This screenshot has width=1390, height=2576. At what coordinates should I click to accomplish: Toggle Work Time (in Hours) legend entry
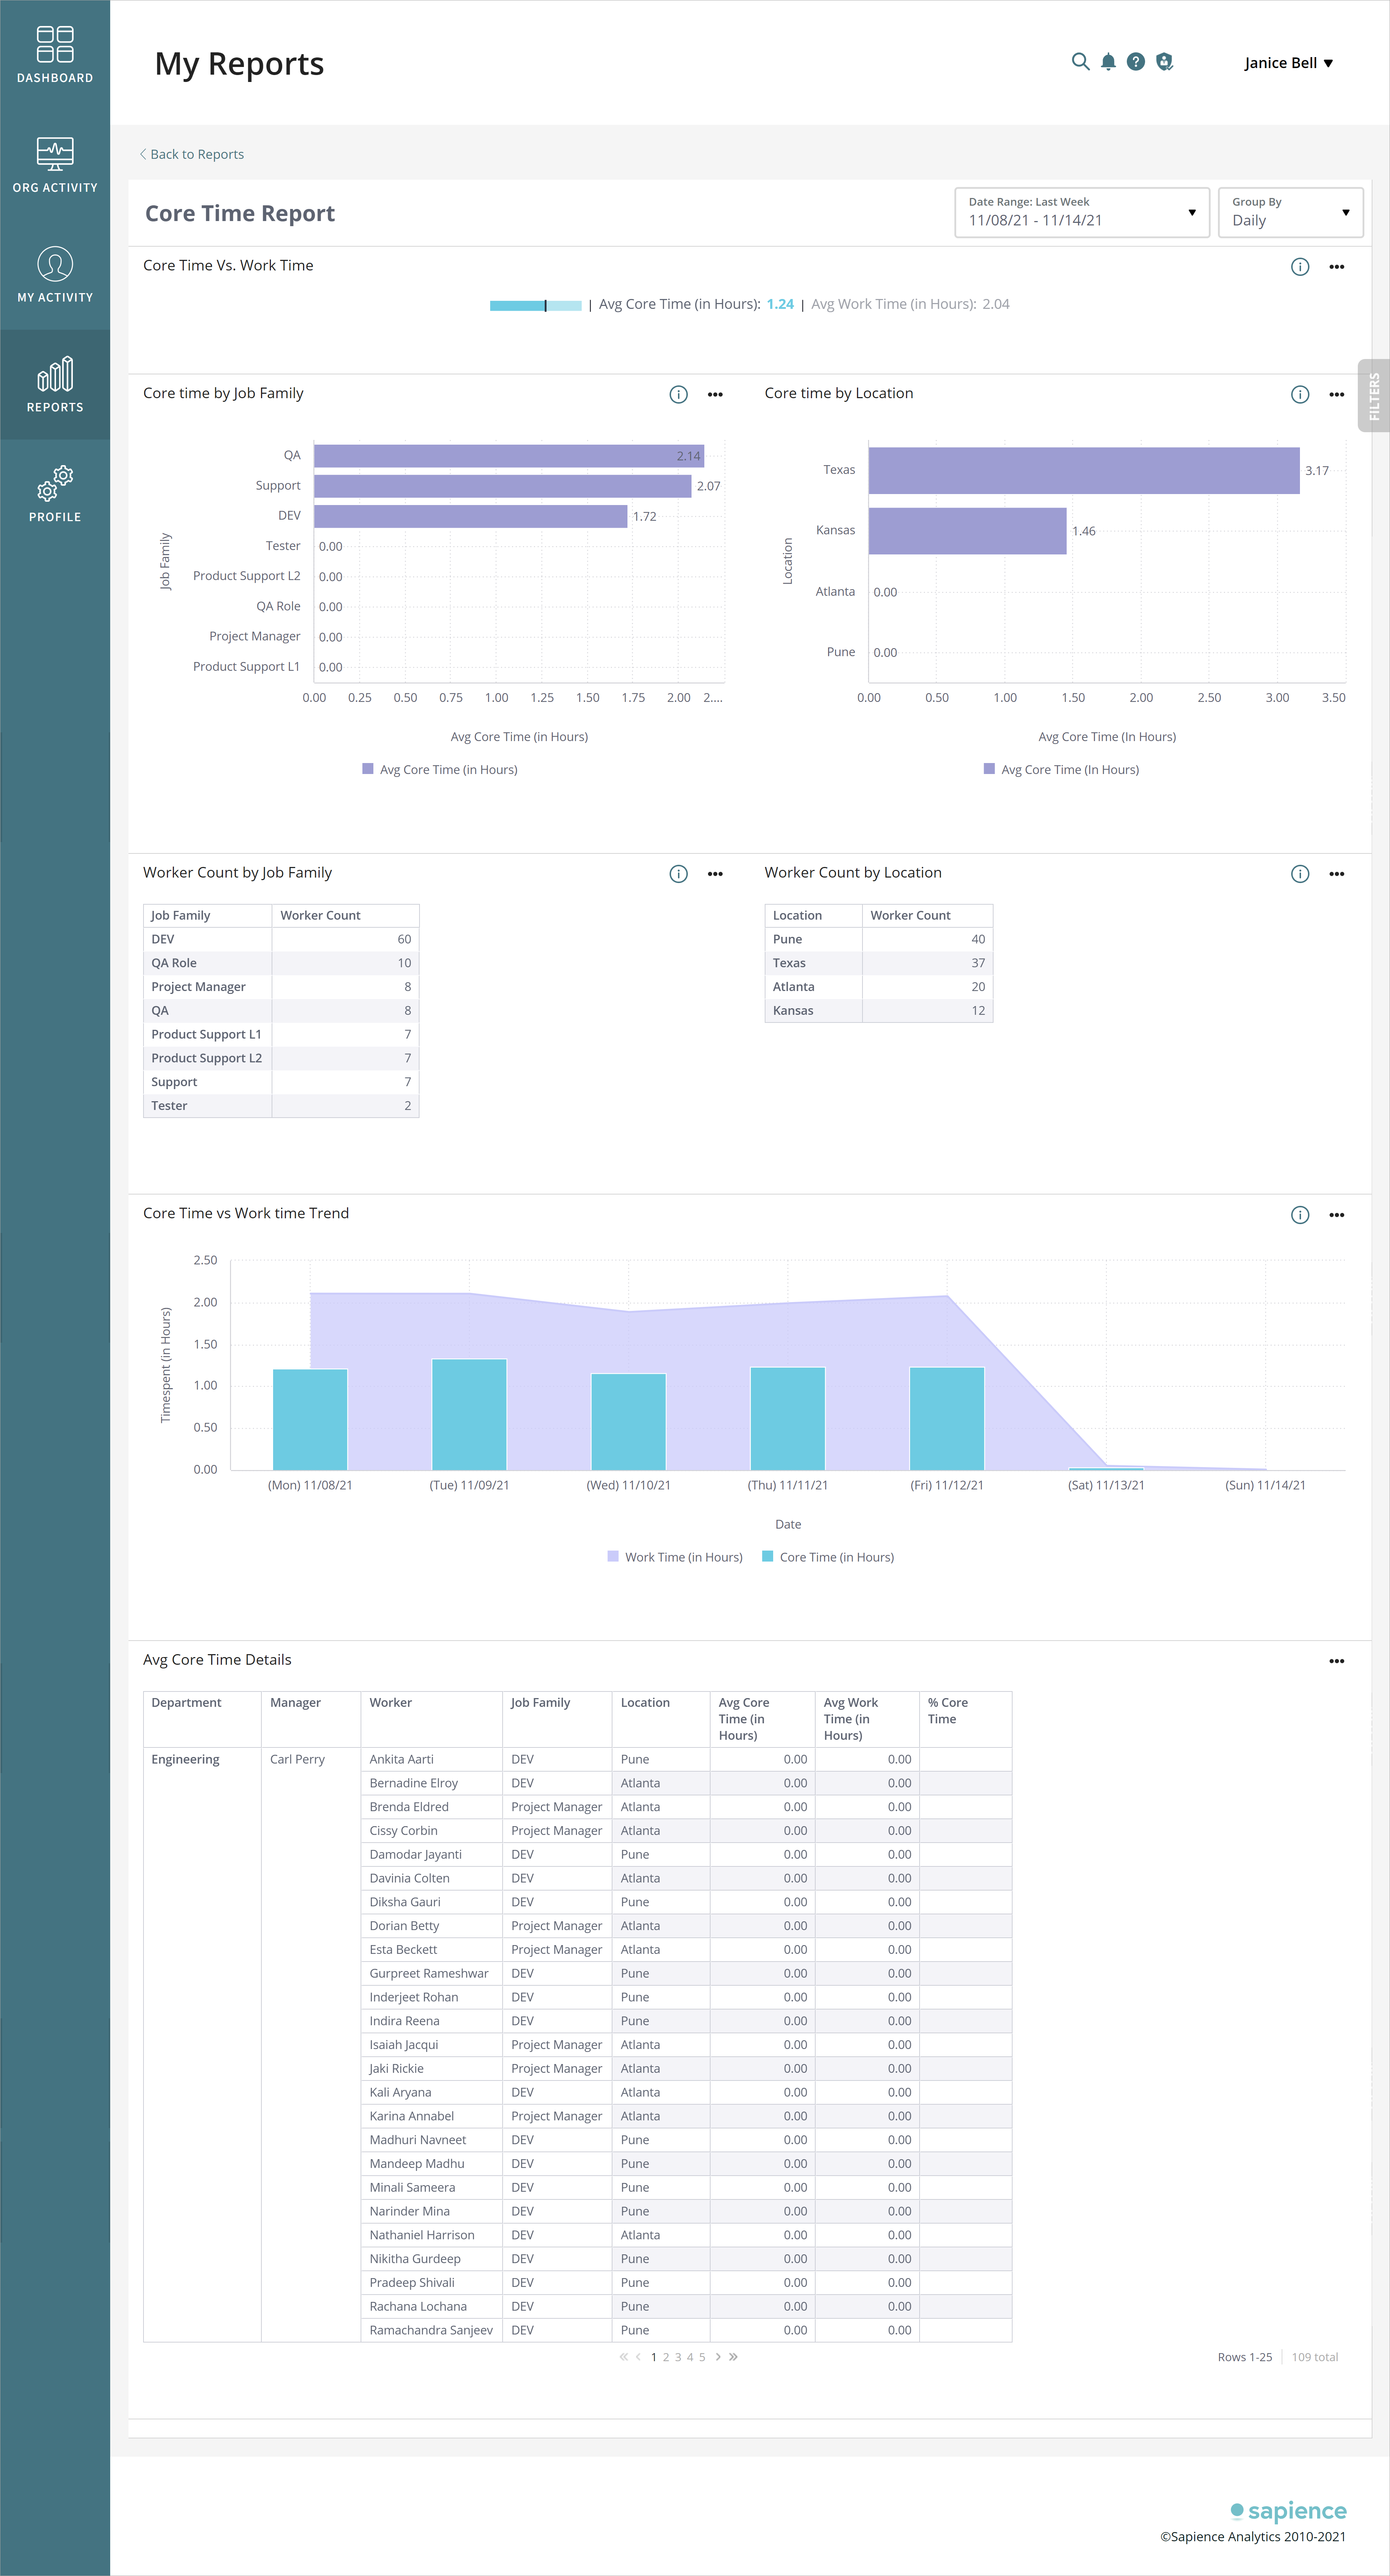tap(675, 1557)
